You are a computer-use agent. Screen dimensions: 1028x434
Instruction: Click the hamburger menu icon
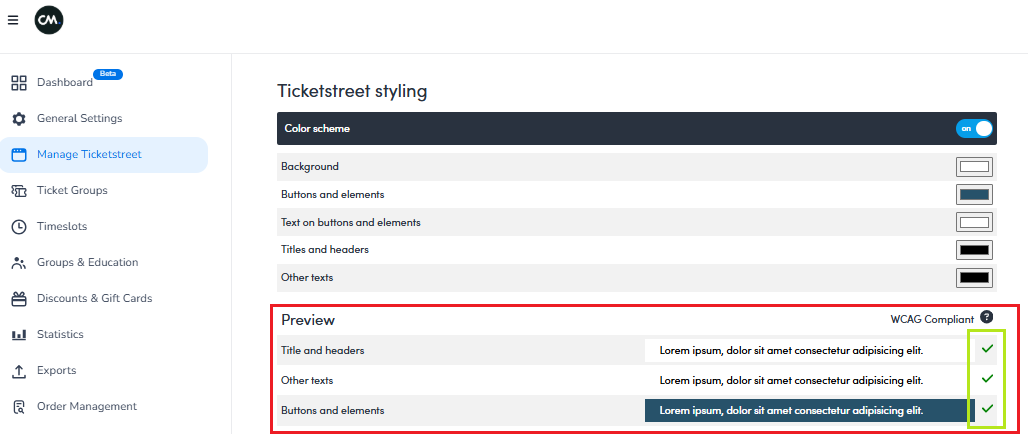pos(13,20)
